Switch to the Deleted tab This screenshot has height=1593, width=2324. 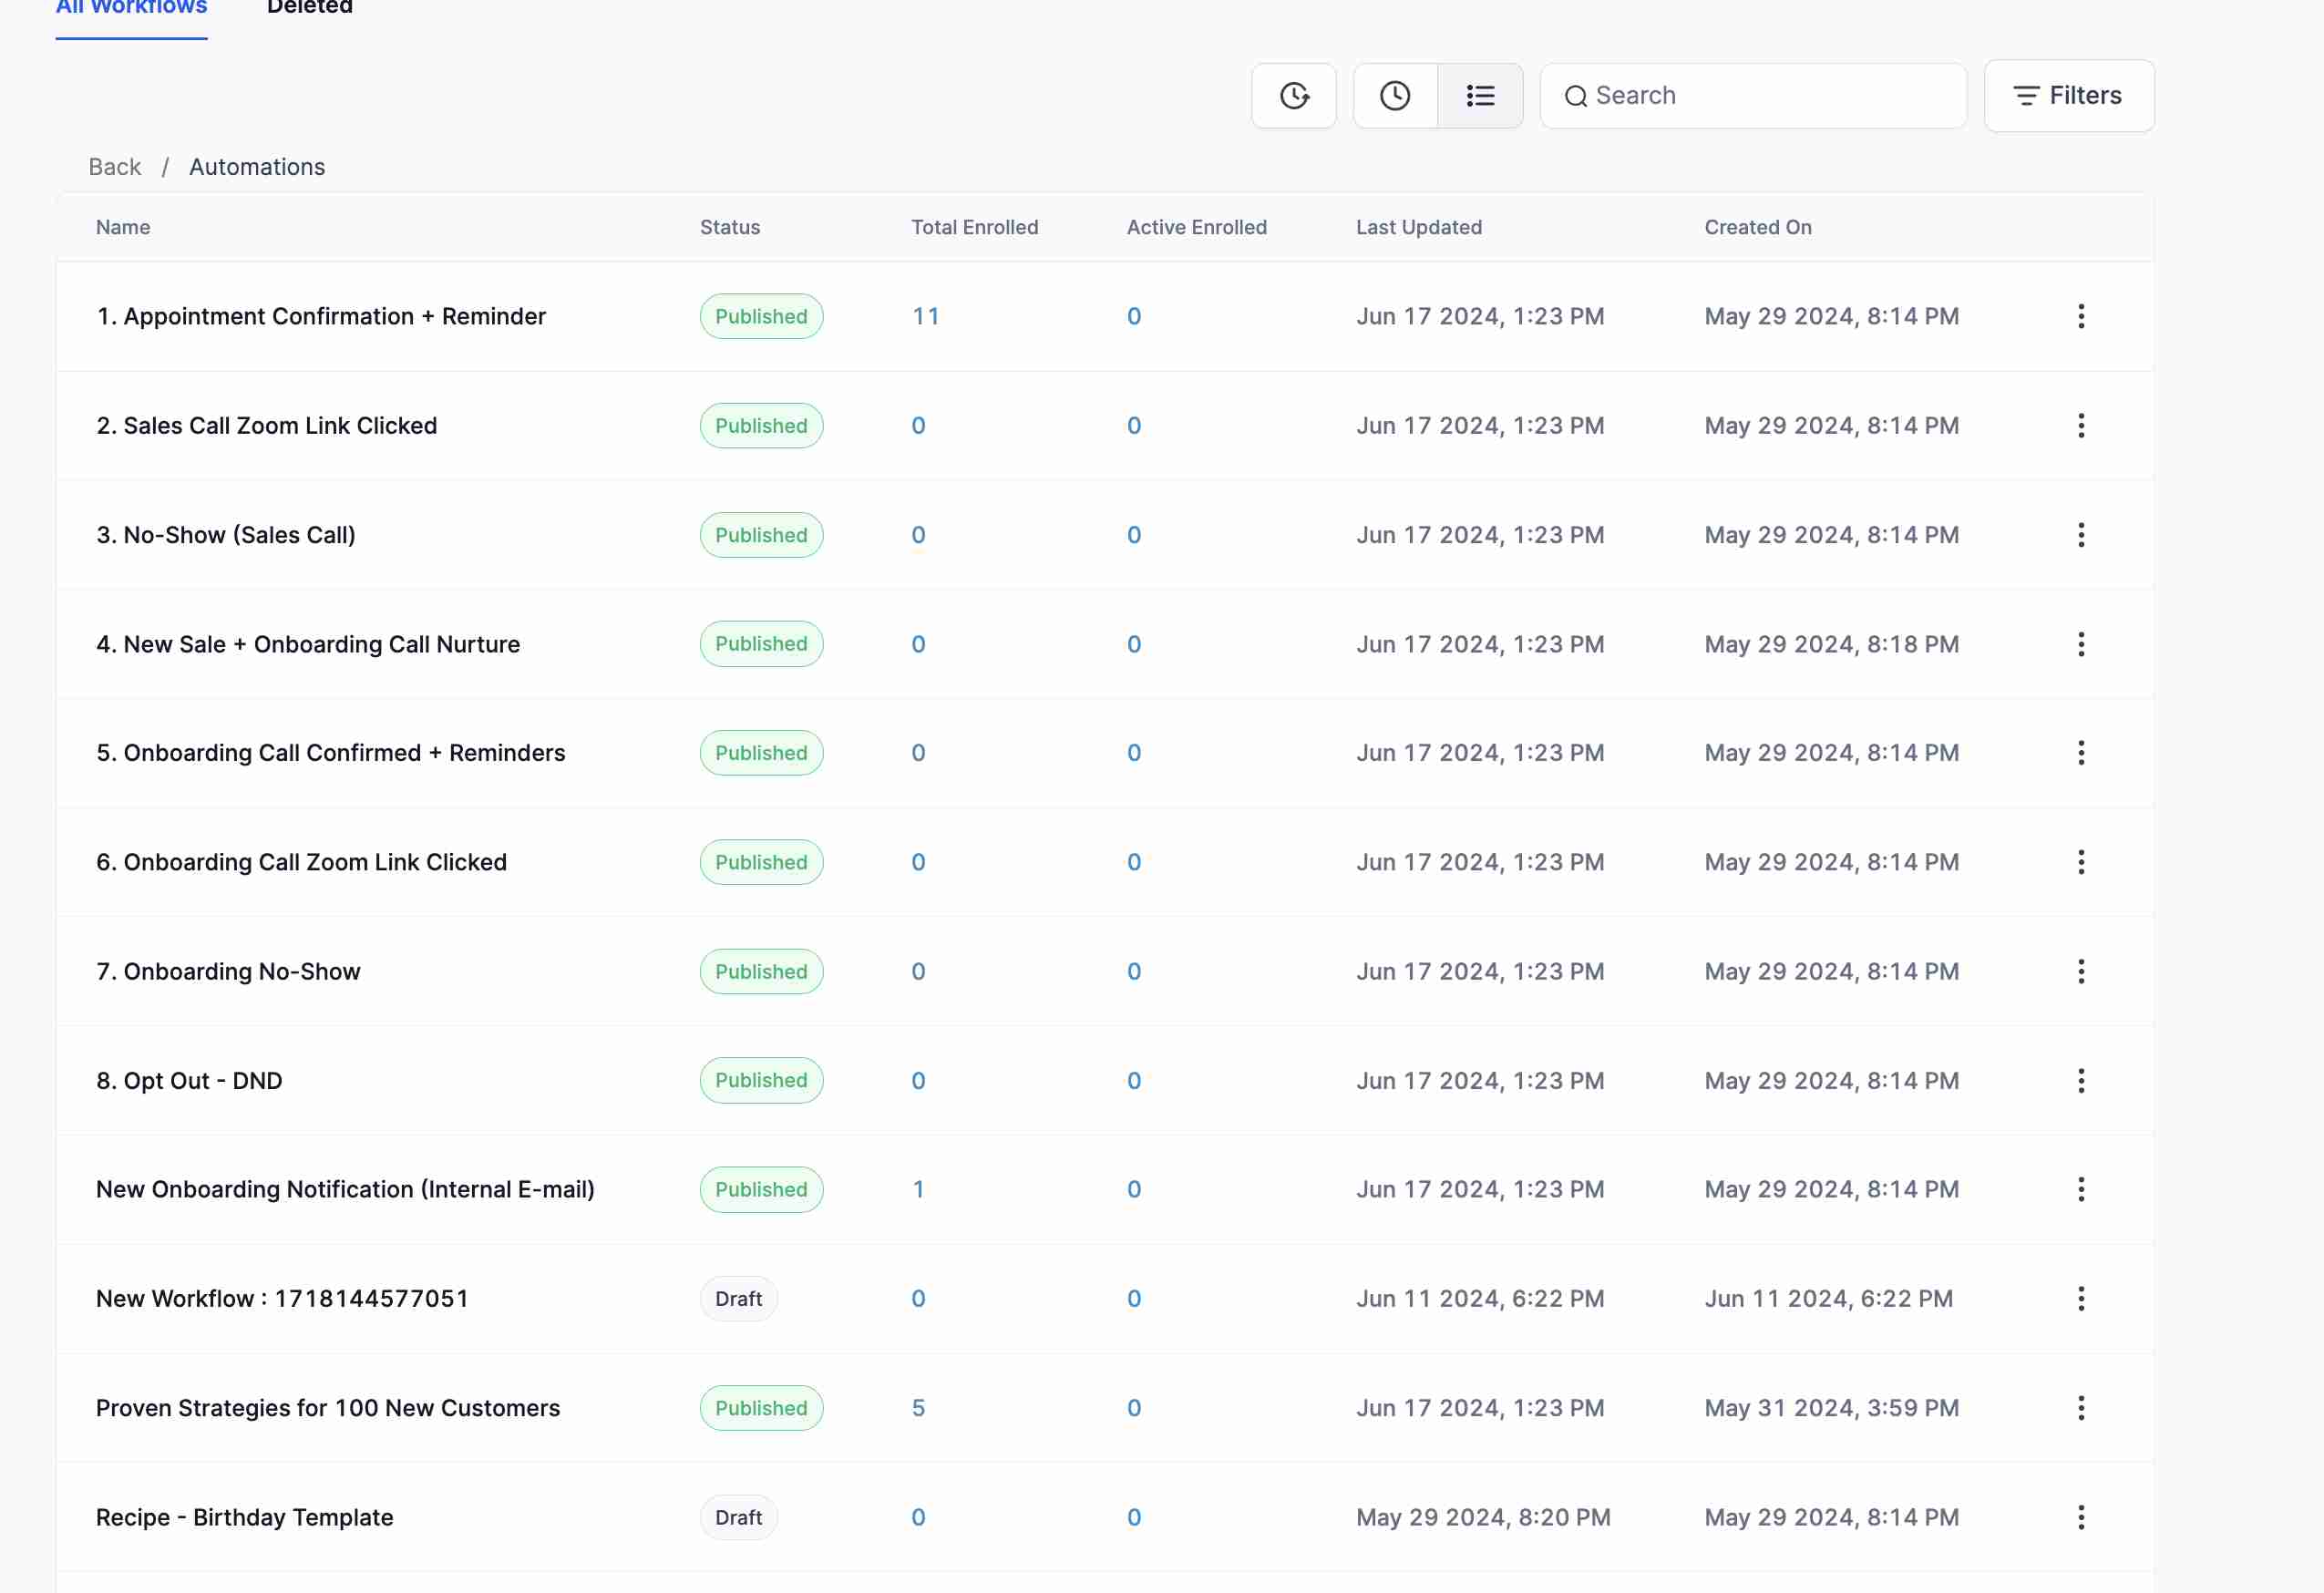309,10
